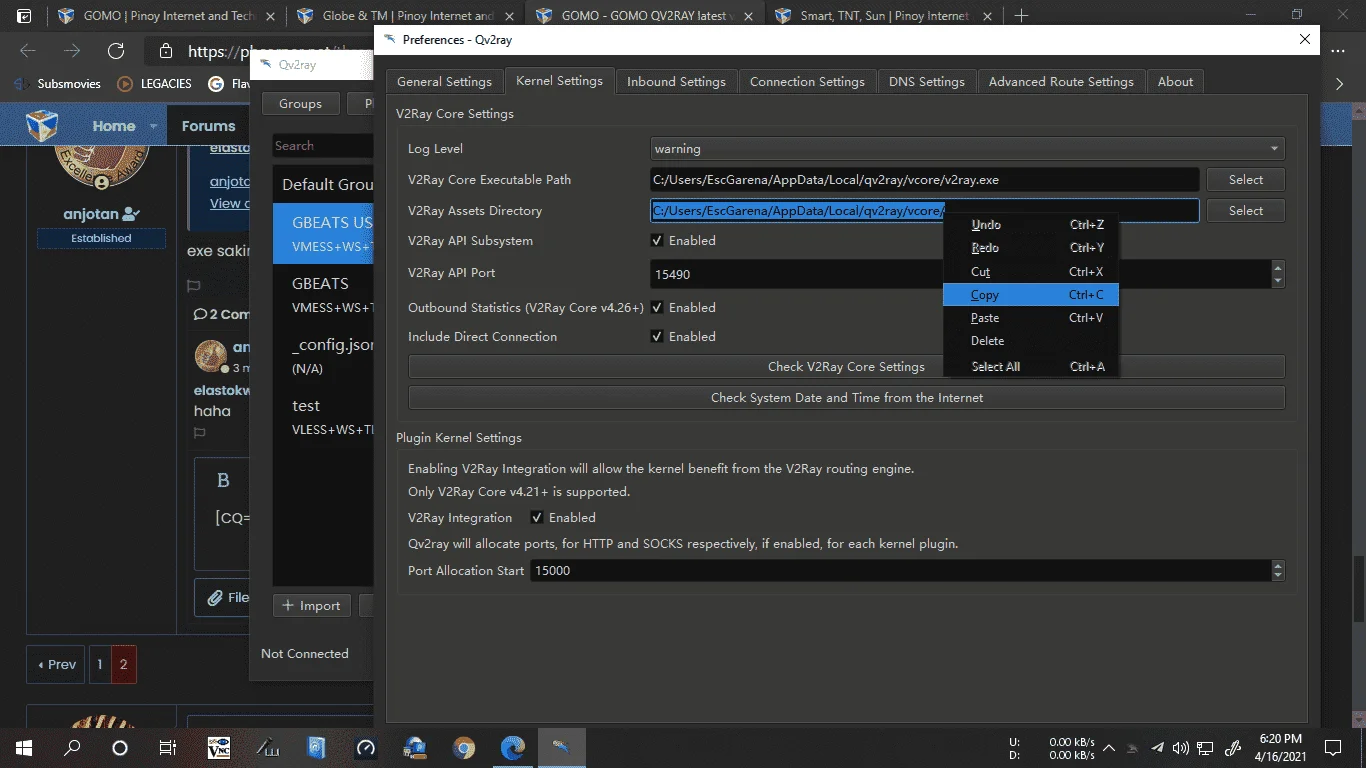Click the forum site cube logo
1366x768 pixels.
click(42, 126)
